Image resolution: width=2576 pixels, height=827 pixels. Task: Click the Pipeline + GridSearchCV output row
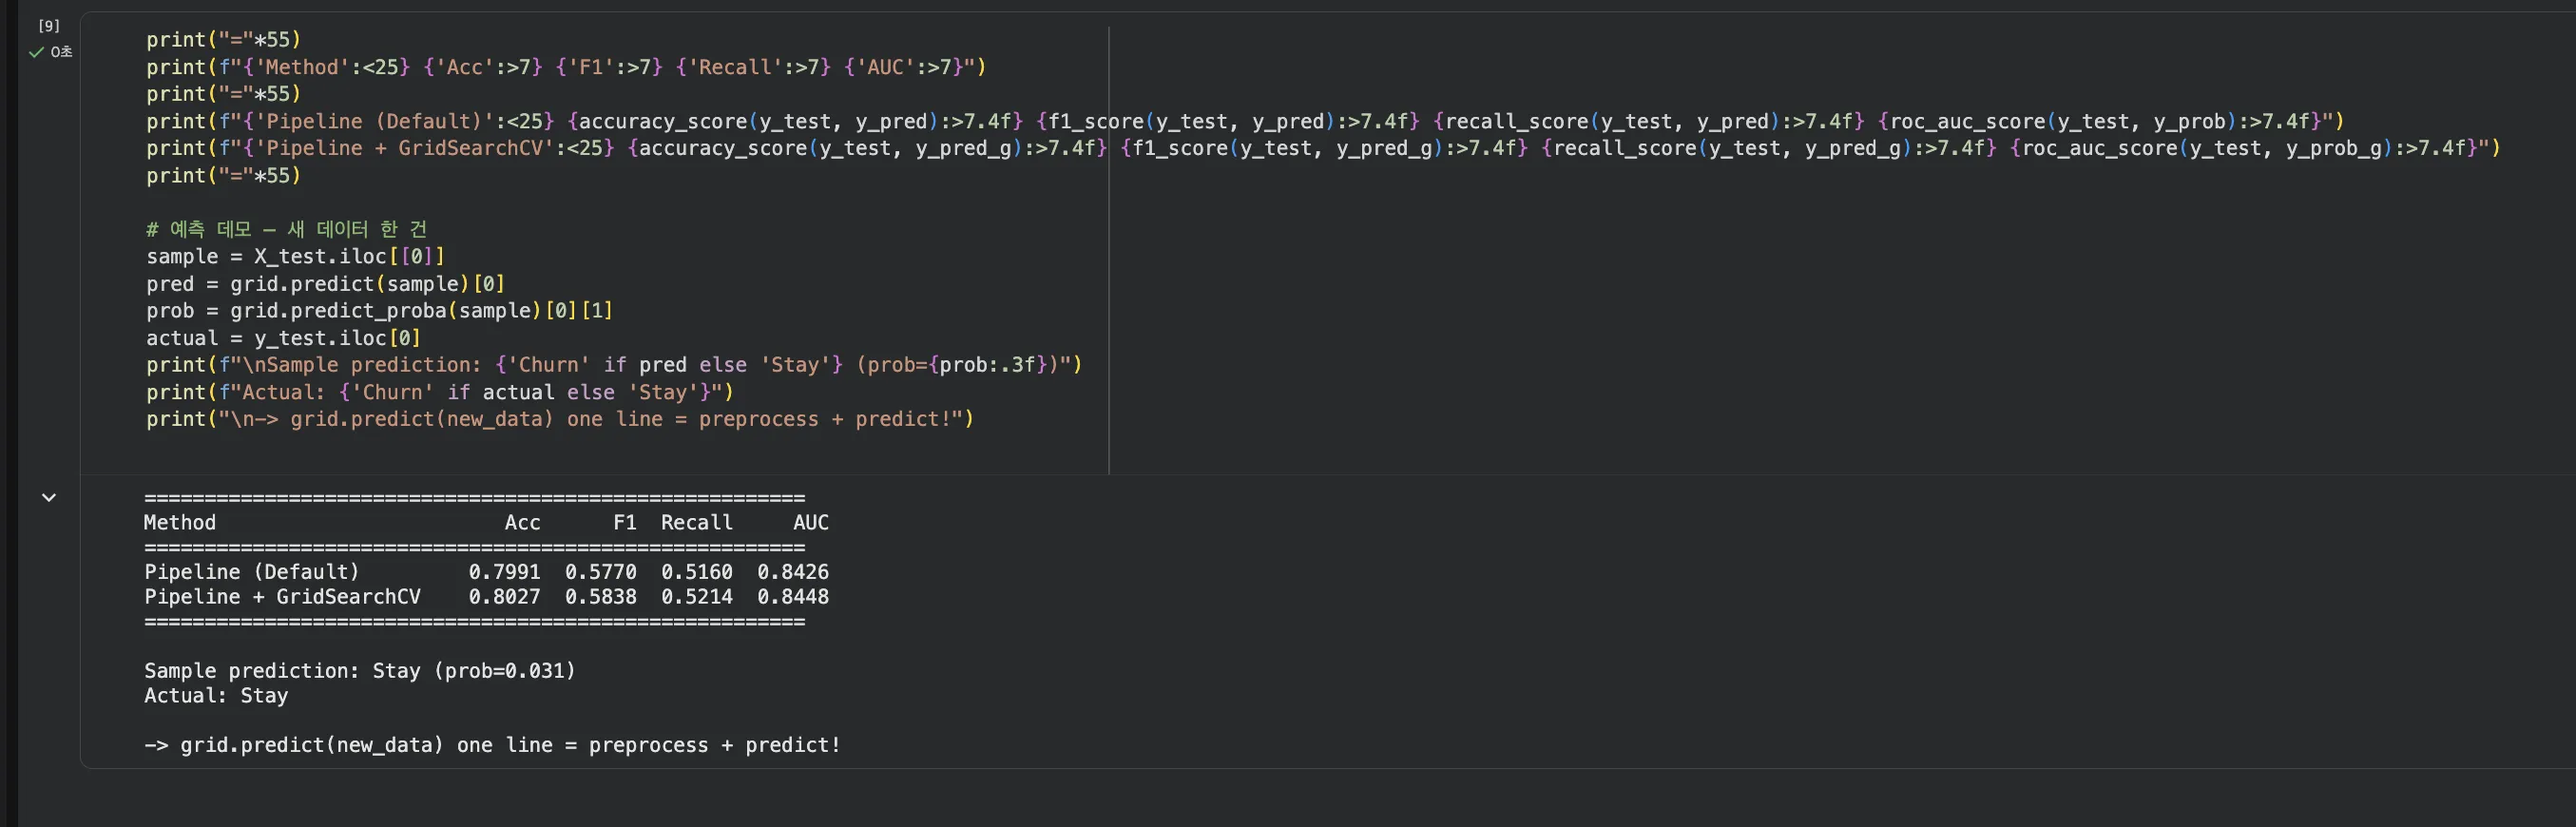click(486, 597)
